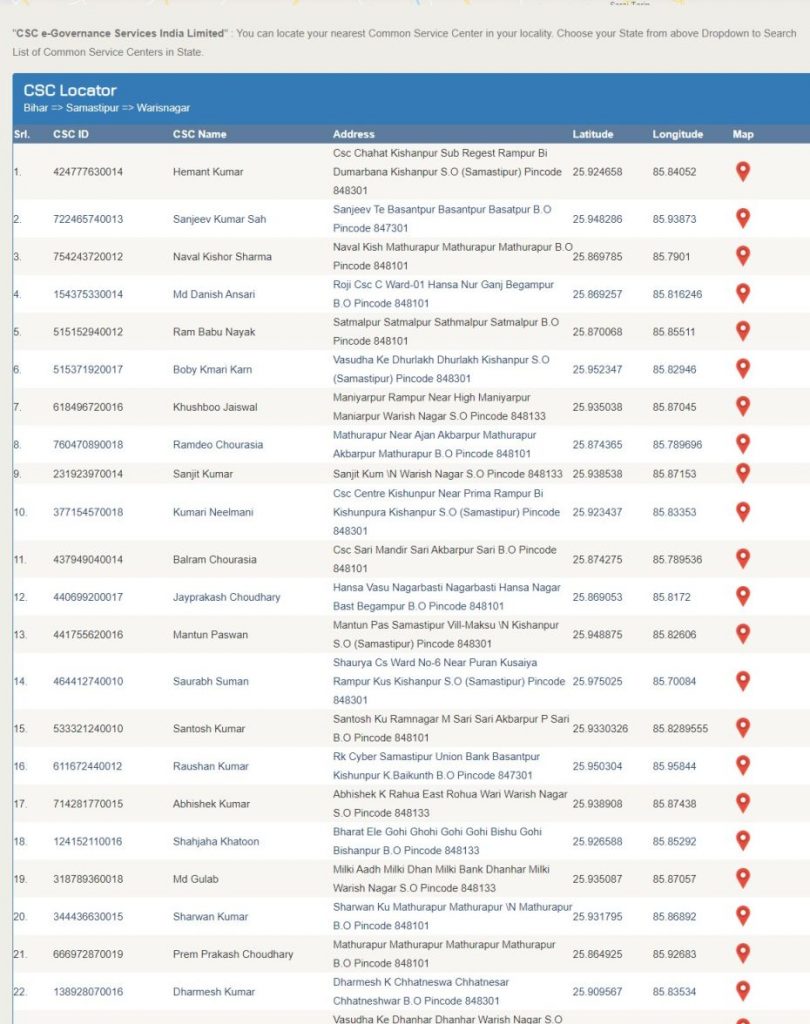Show map location for Raushan Kumar
This screenshot has height=1024, width=810.
pyautogui.click(x=743, y=765)
